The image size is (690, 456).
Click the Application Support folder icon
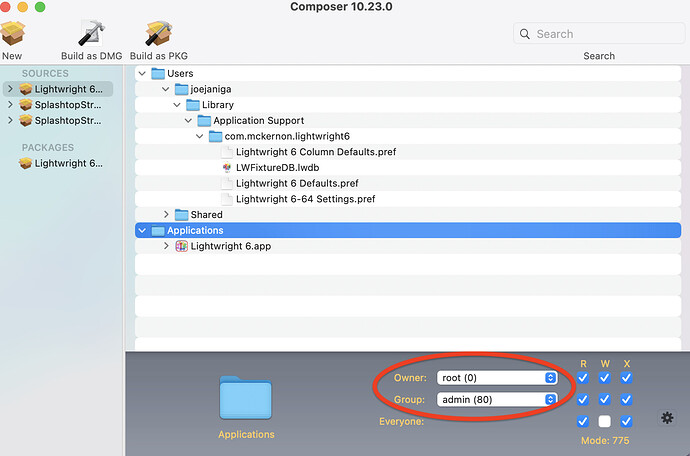click(x=204, y=120)
